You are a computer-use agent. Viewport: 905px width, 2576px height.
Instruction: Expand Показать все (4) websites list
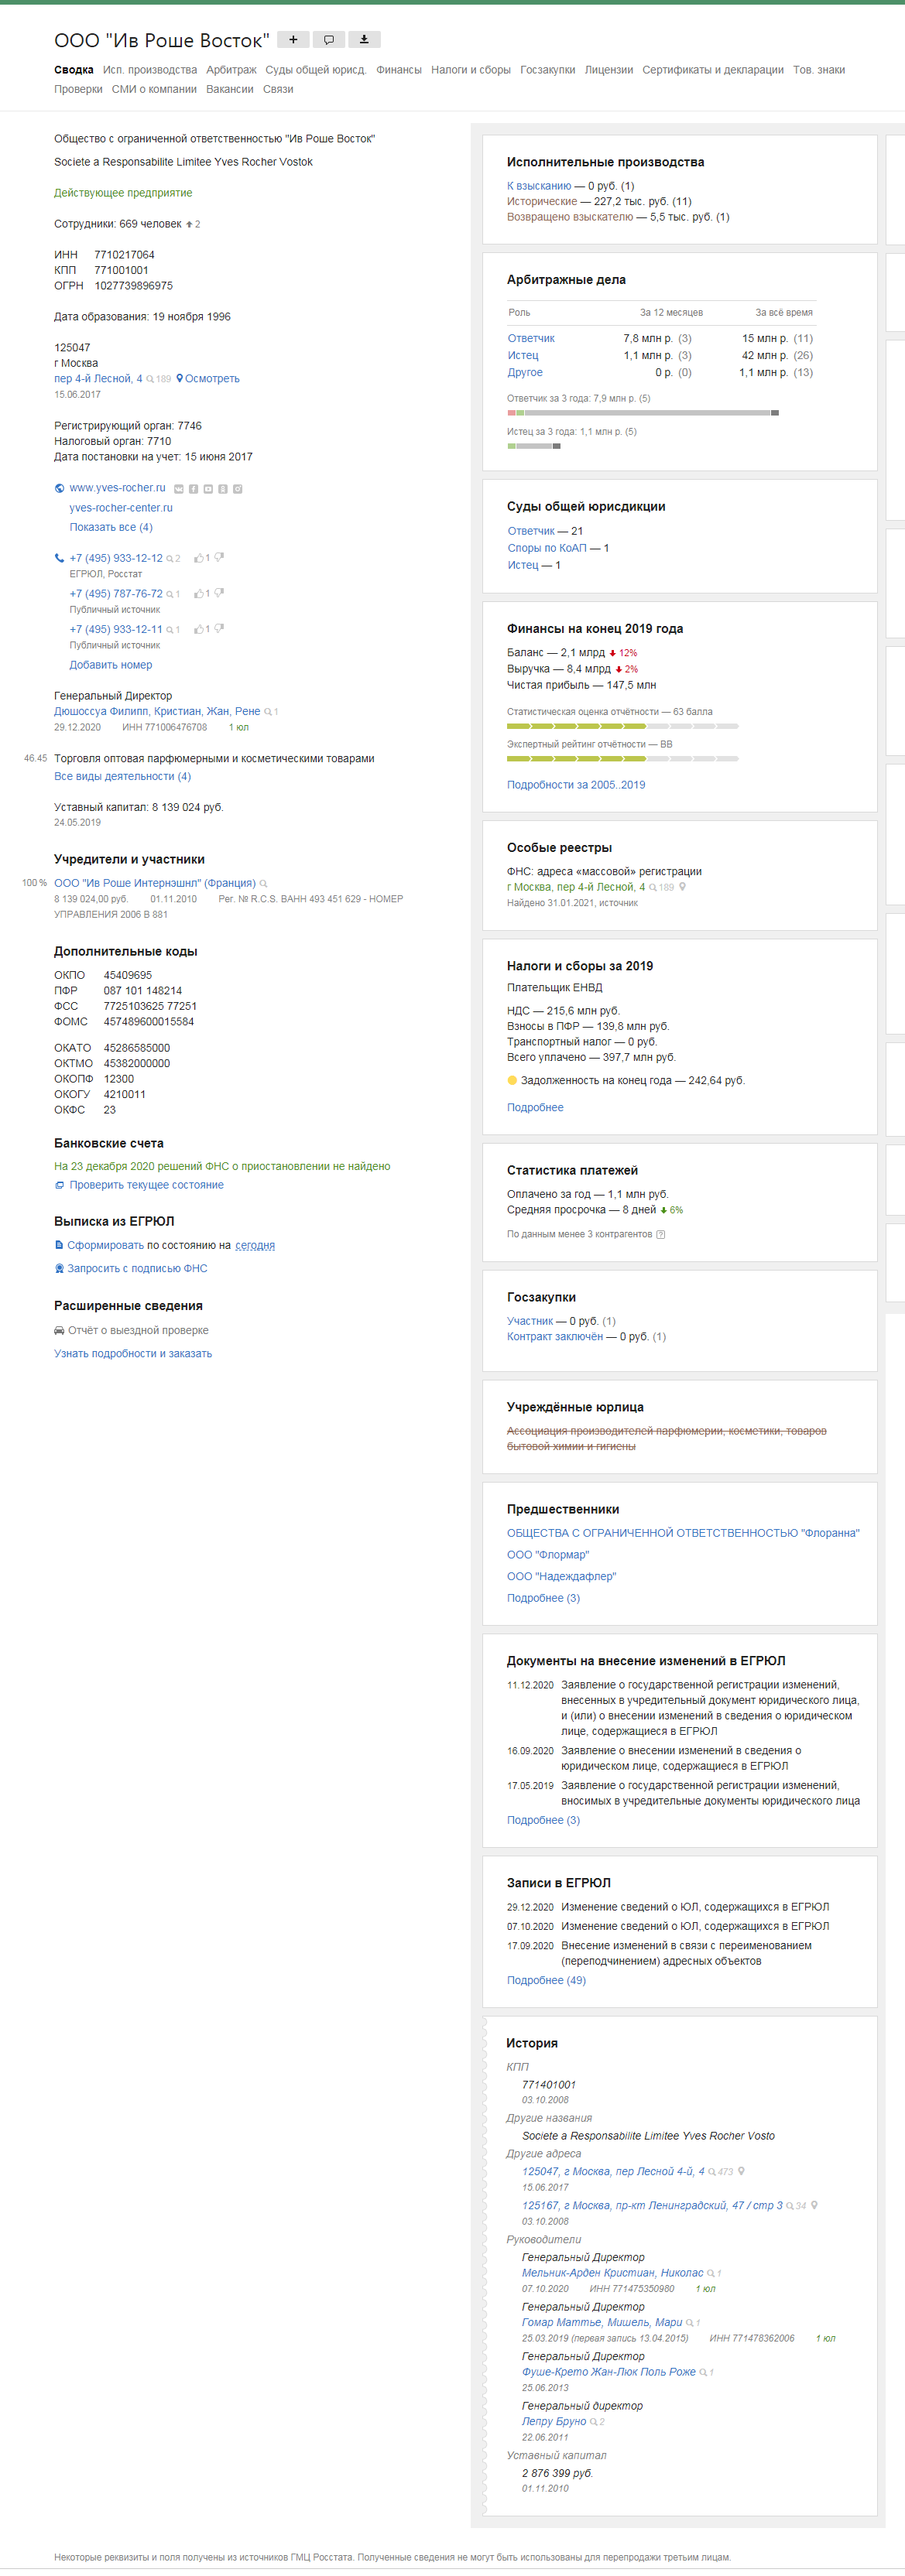tap(111, 527)
